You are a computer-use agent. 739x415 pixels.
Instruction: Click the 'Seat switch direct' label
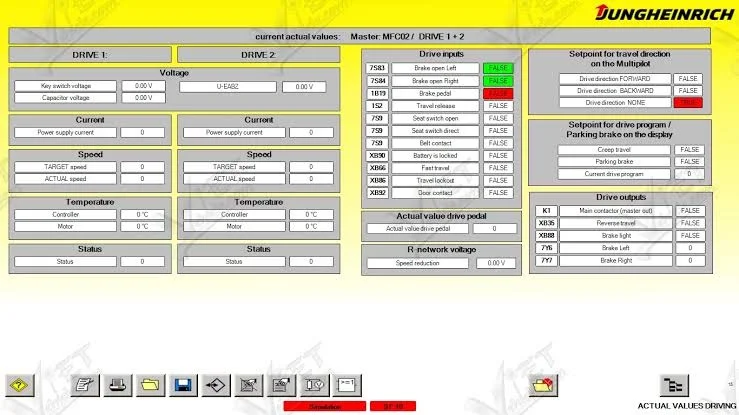click(435, 130)
